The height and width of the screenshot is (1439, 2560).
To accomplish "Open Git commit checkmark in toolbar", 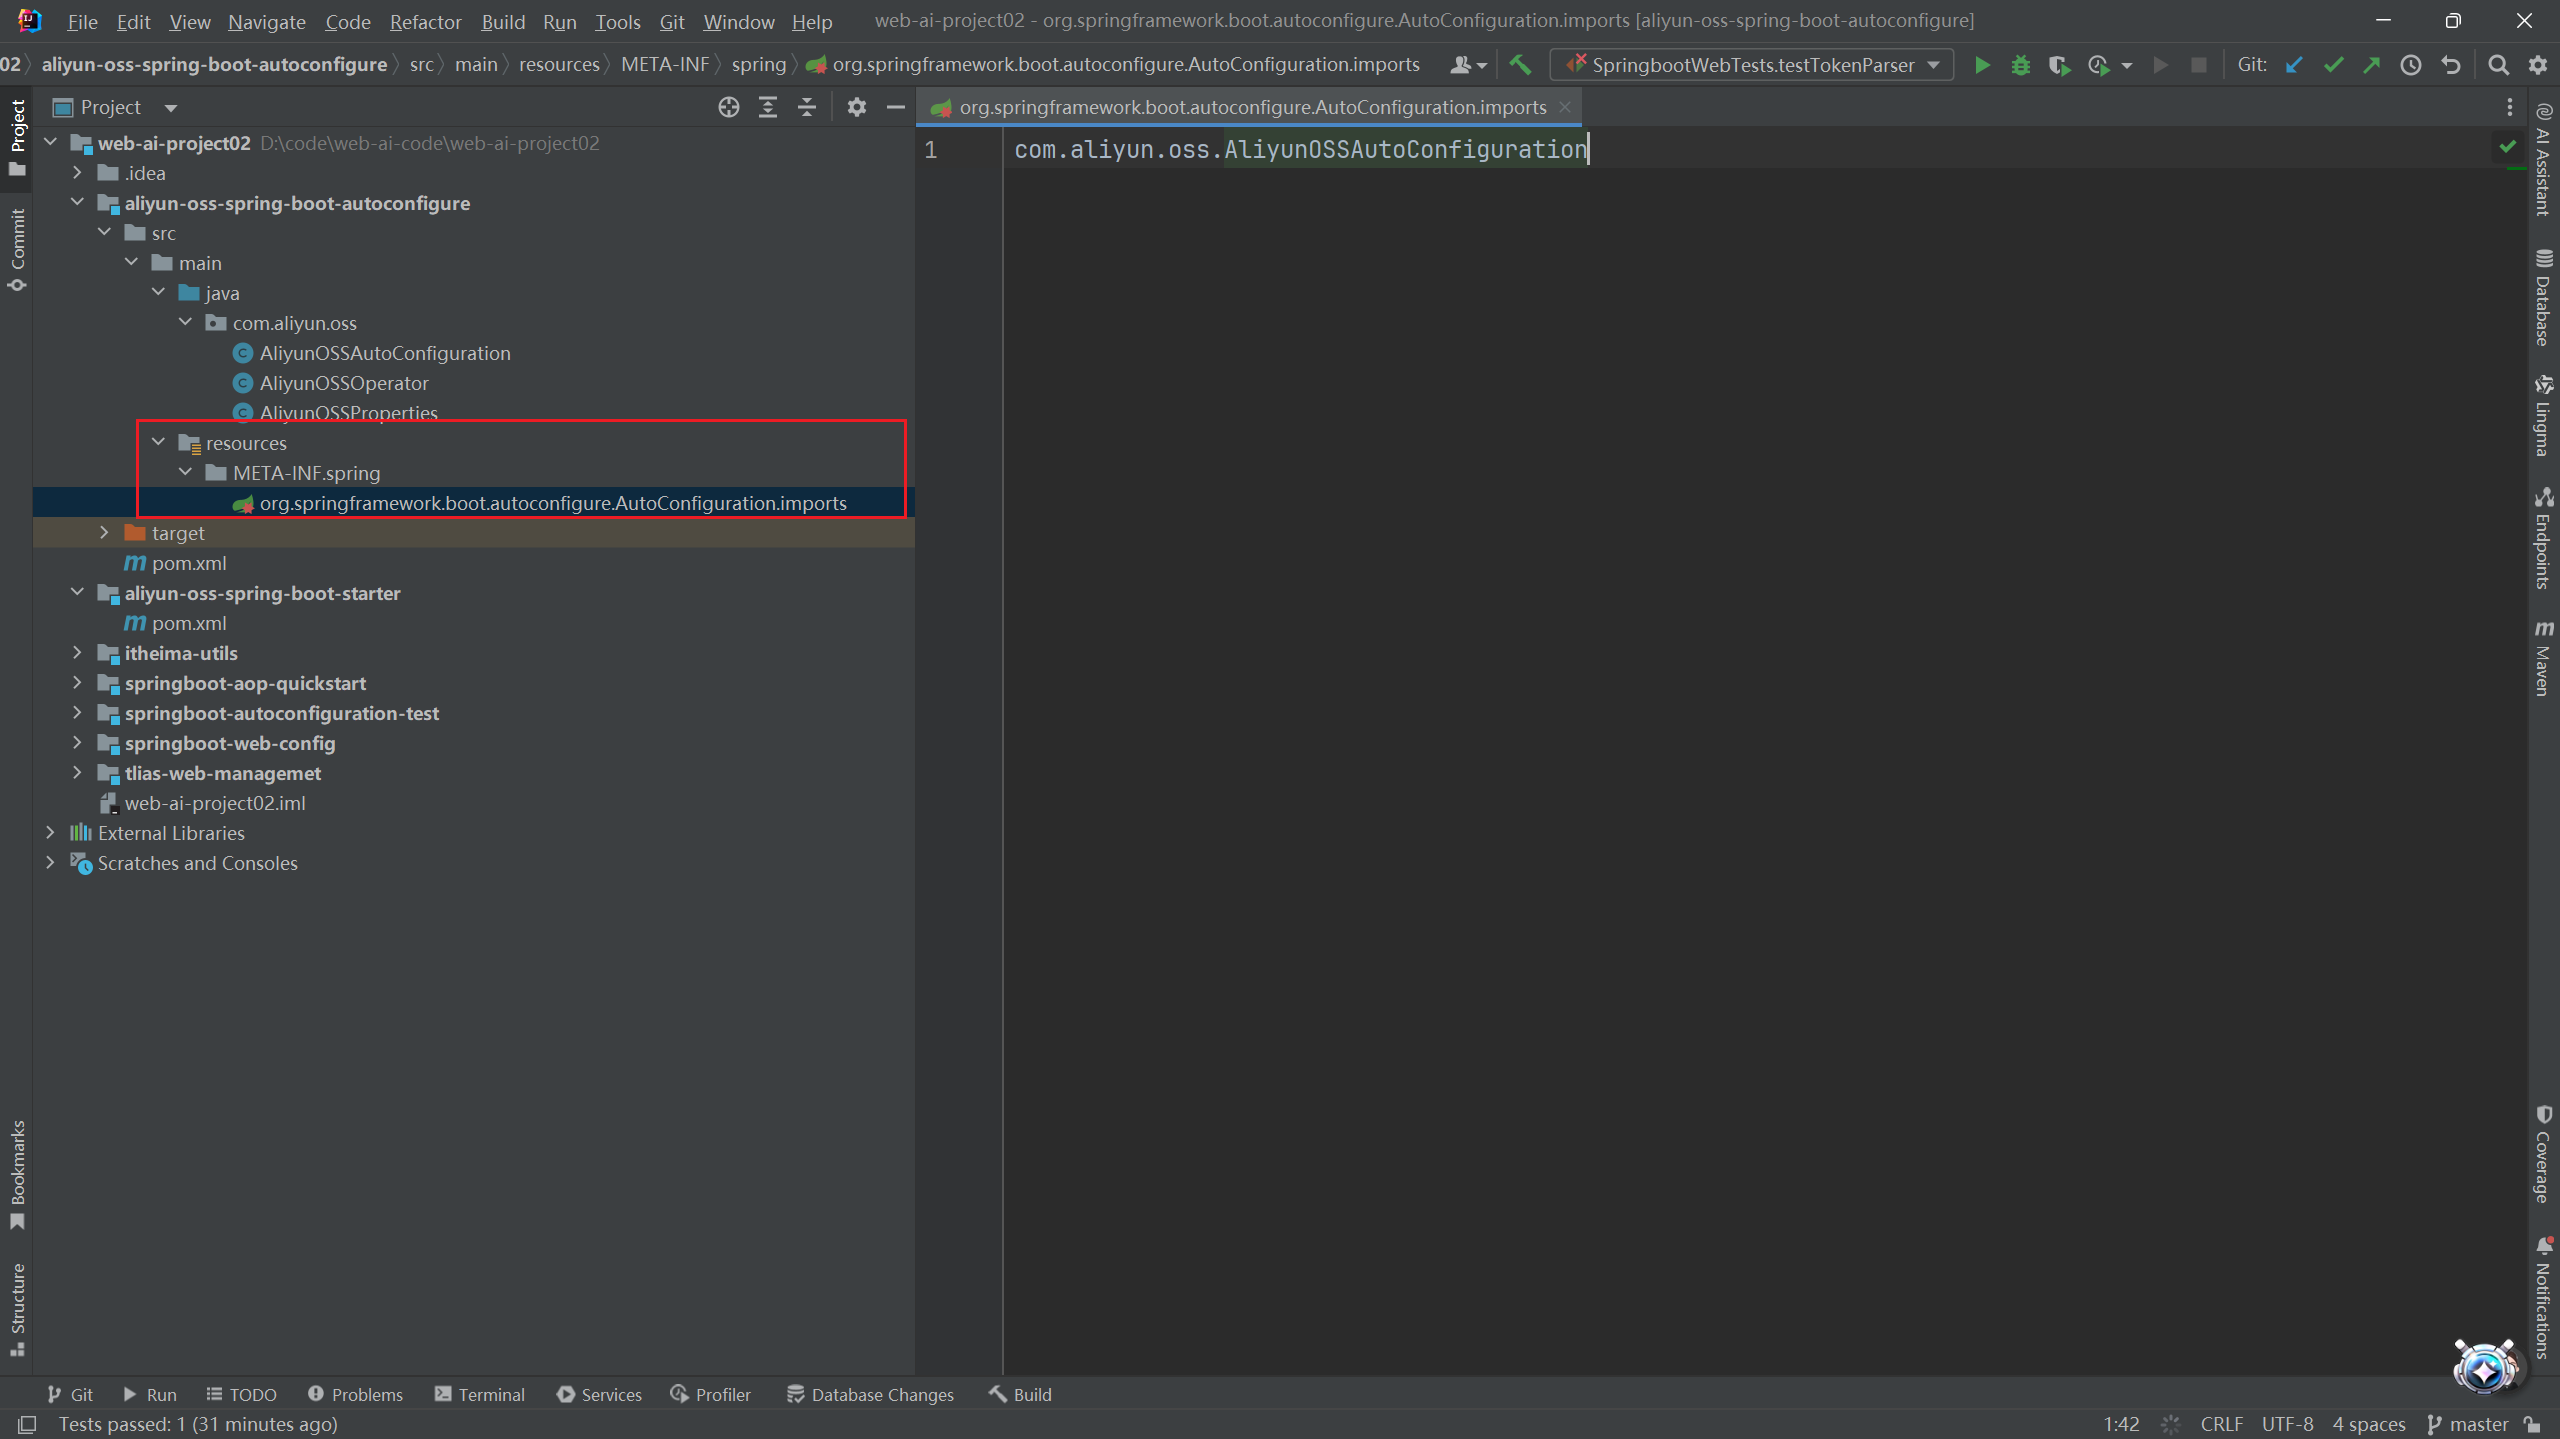I will [x=2333, y=65].
